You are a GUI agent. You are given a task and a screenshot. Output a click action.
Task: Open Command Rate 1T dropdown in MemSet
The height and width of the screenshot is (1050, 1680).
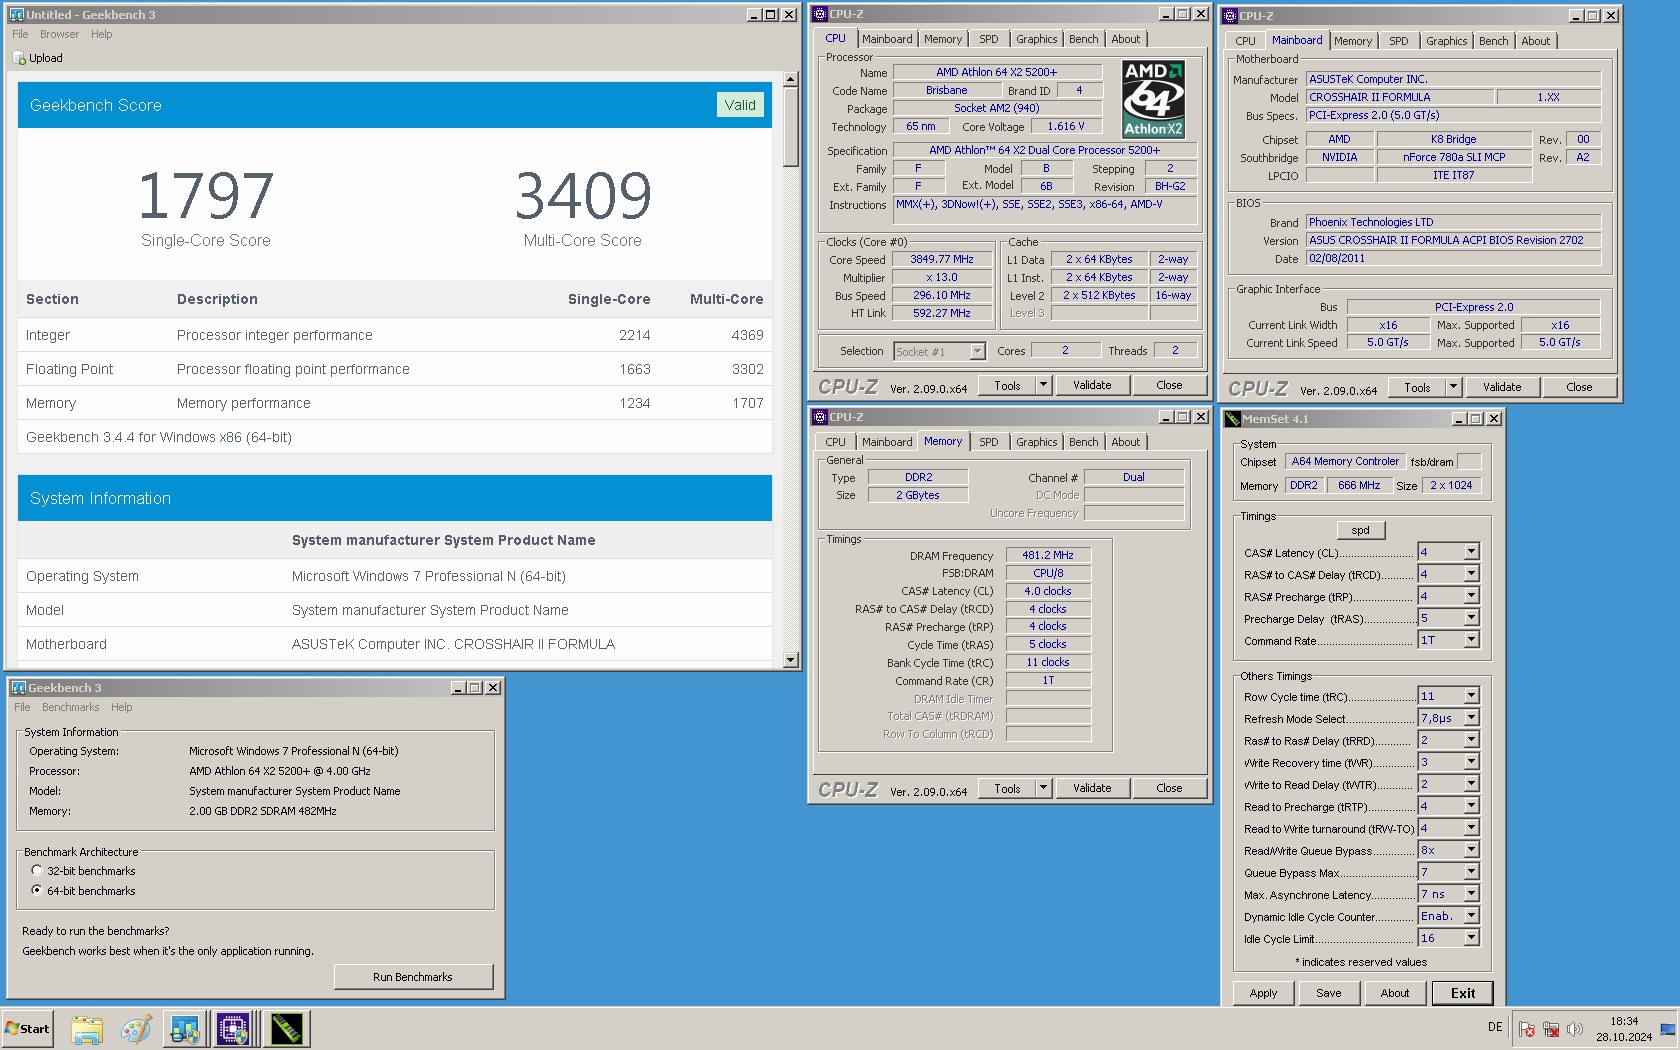pos(1471,640)
